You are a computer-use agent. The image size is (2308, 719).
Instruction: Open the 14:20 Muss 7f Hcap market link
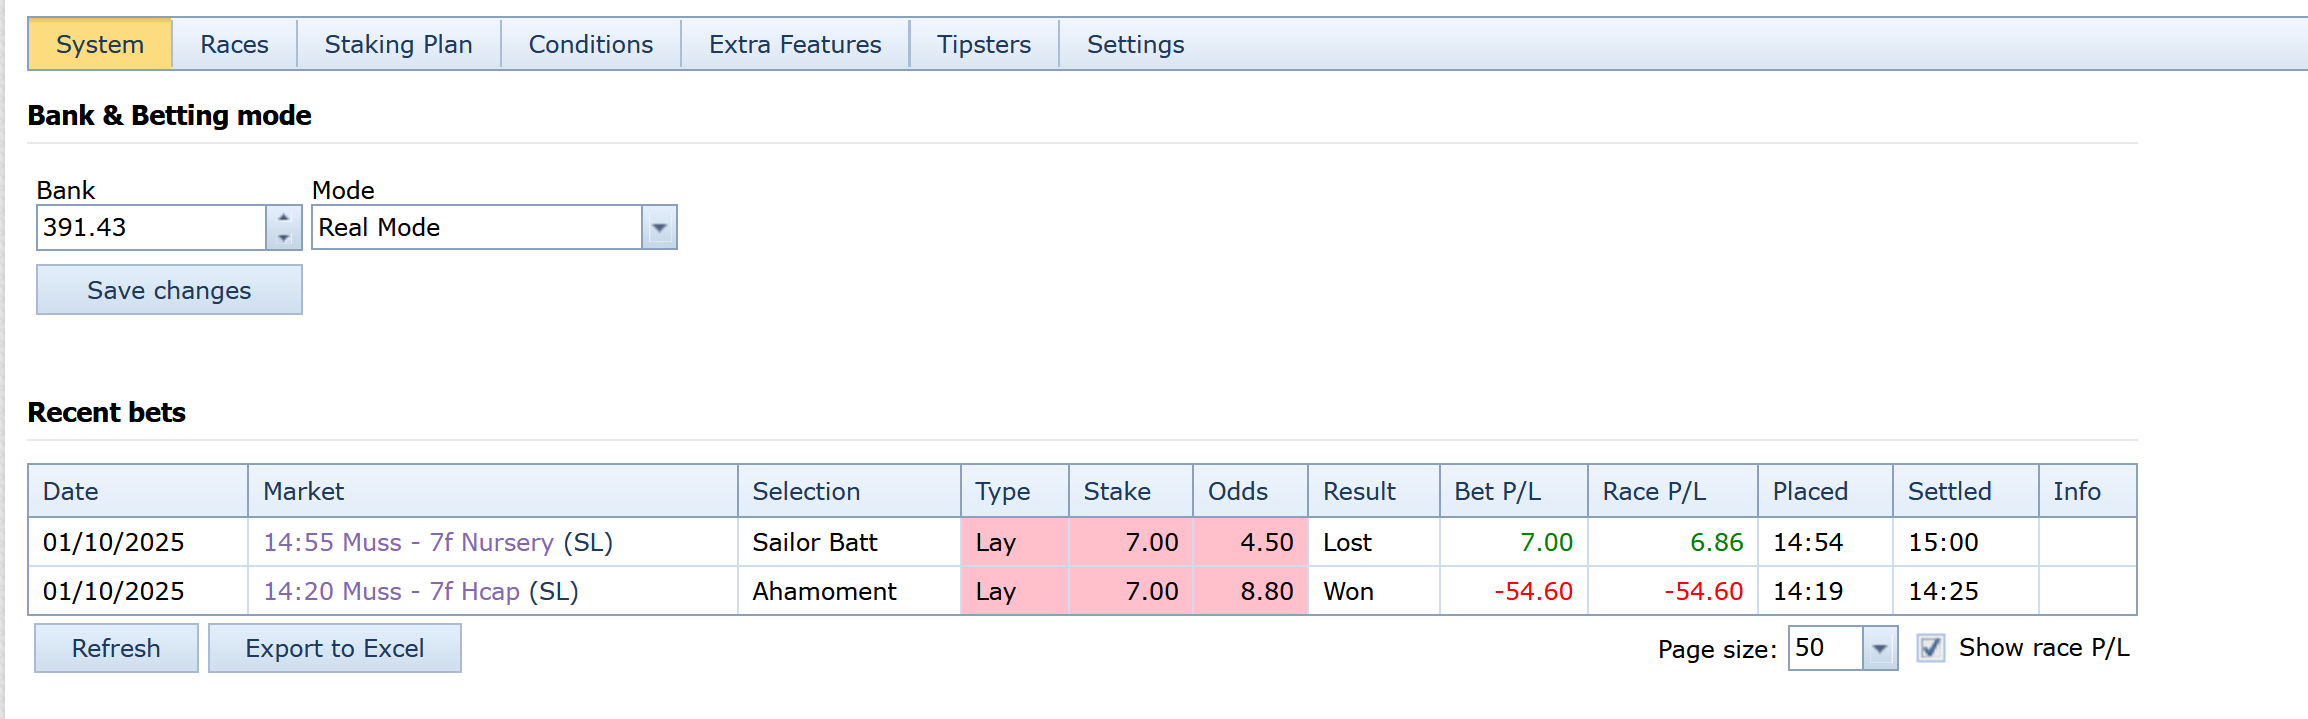tap(391, 591)
